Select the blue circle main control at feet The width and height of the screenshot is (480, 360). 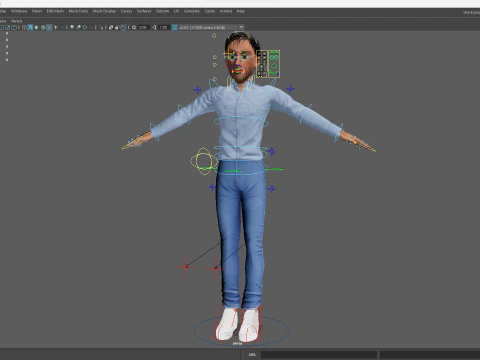[242, 330]
